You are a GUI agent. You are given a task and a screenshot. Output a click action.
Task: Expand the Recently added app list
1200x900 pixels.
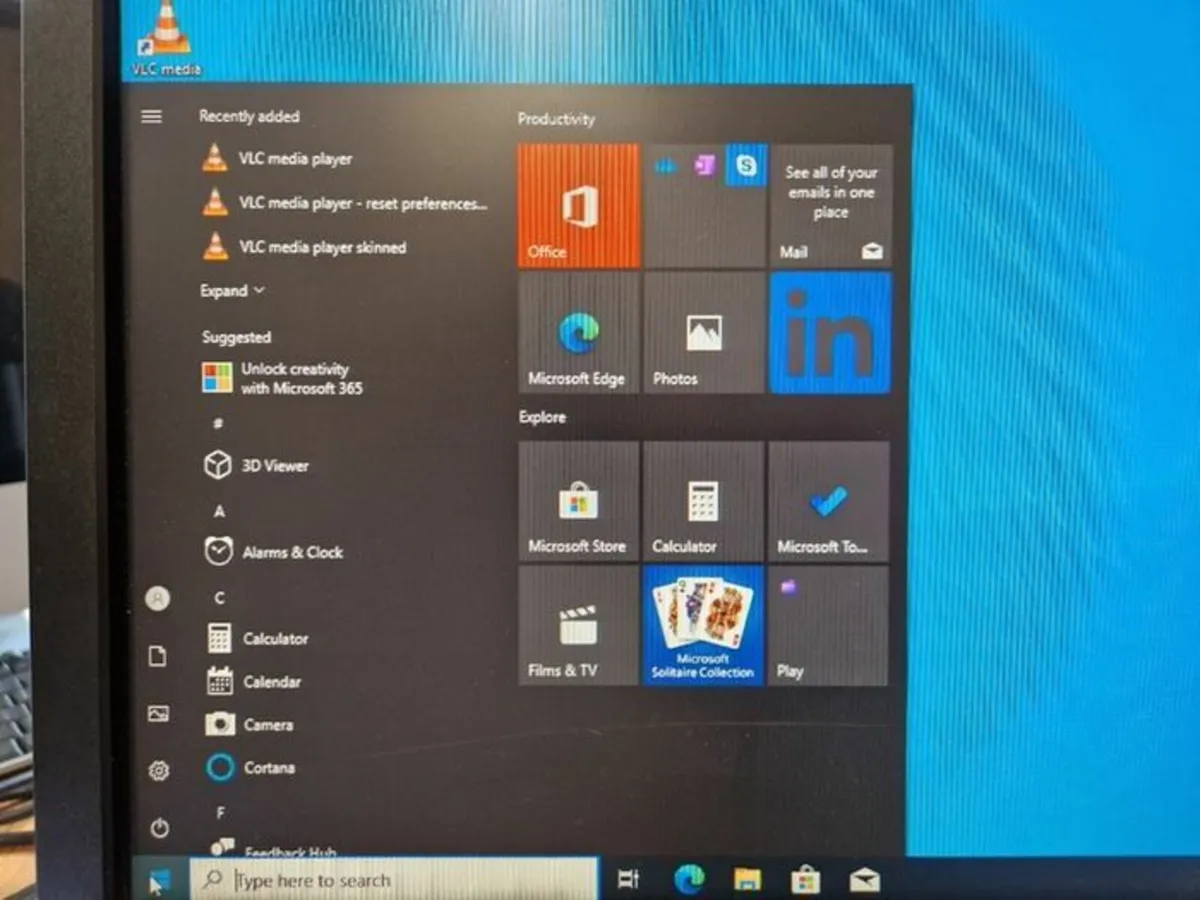coord(232,290)
